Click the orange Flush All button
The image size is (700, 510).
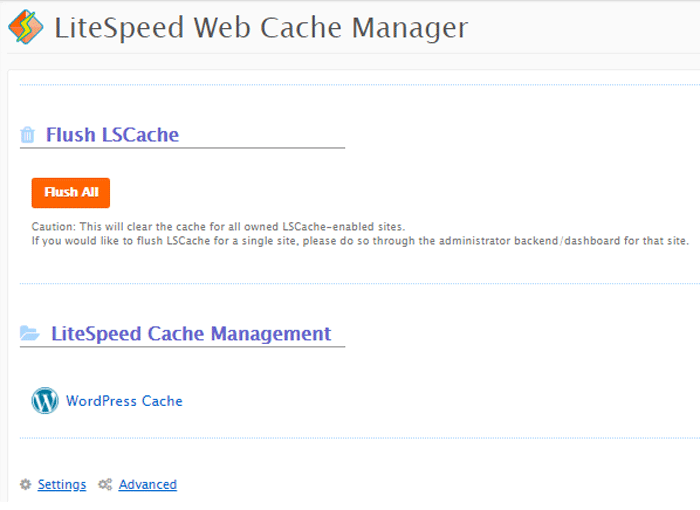point(71,192)
